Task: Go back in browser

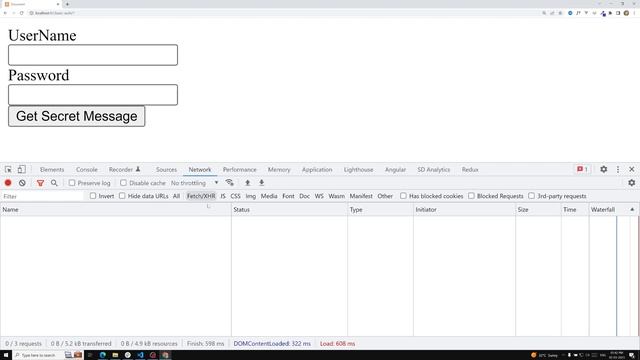Action: coord(5,13)
